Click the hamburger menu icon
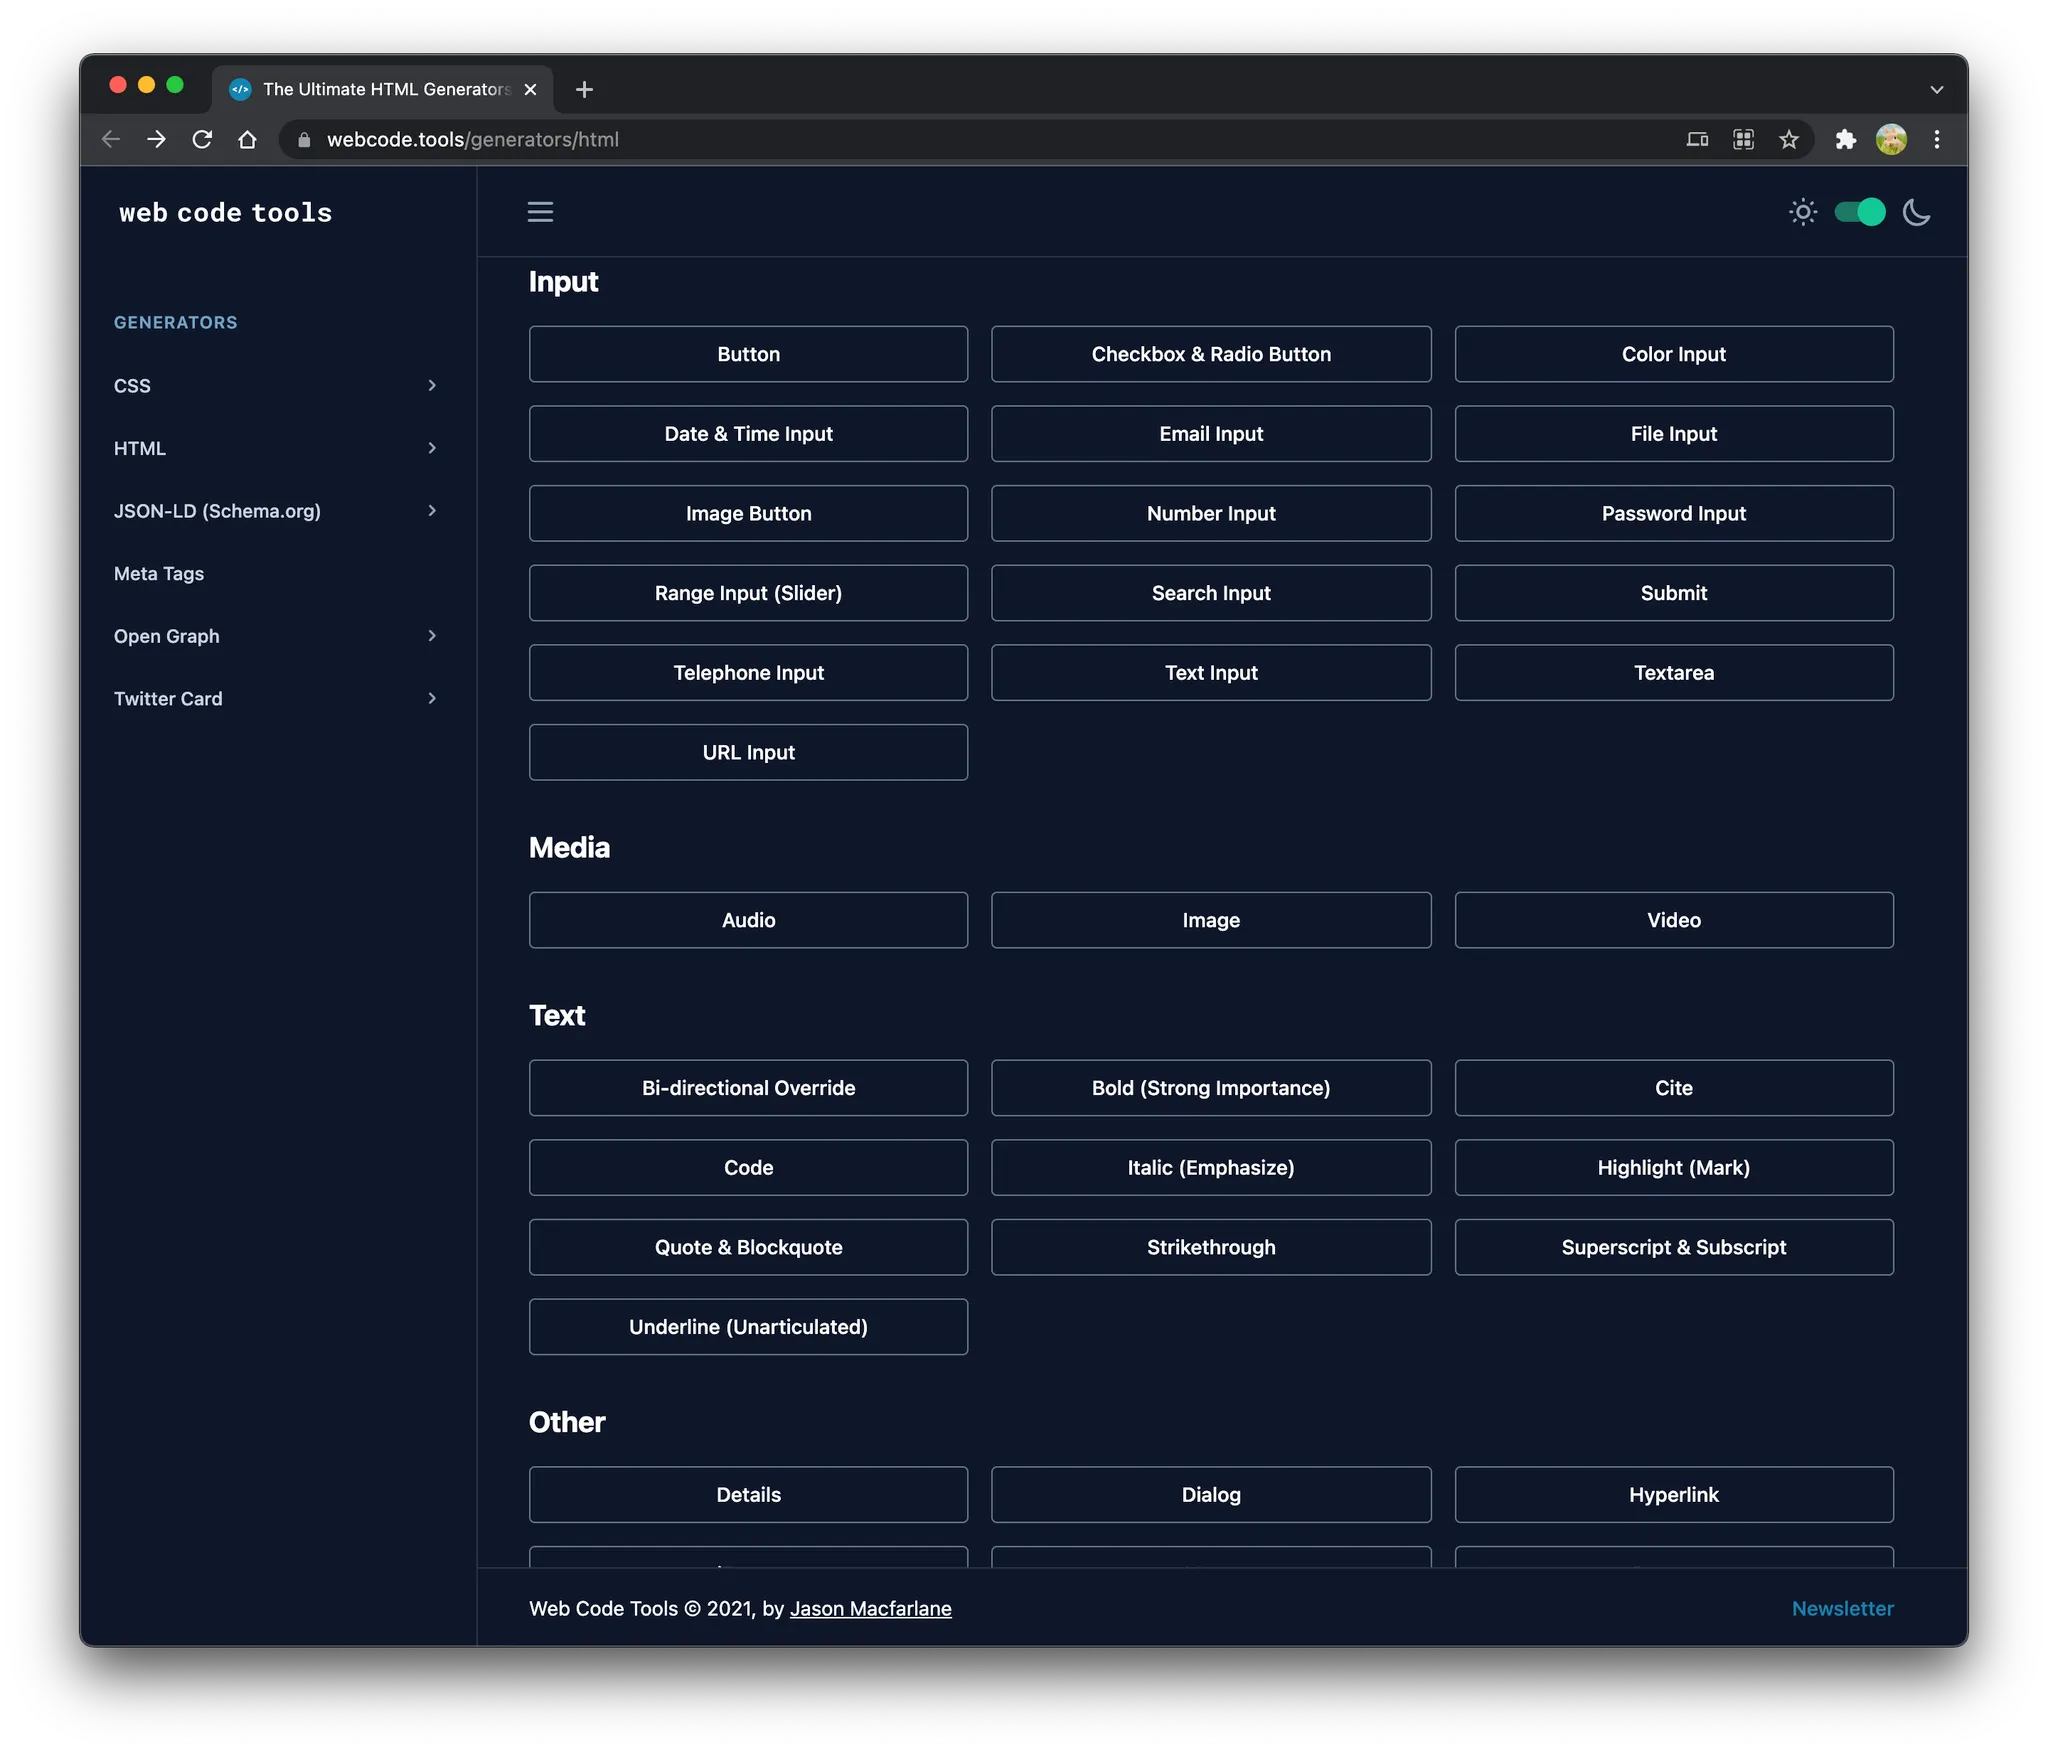Viewport: 2048px width, 1752px height. coord(540,212)
